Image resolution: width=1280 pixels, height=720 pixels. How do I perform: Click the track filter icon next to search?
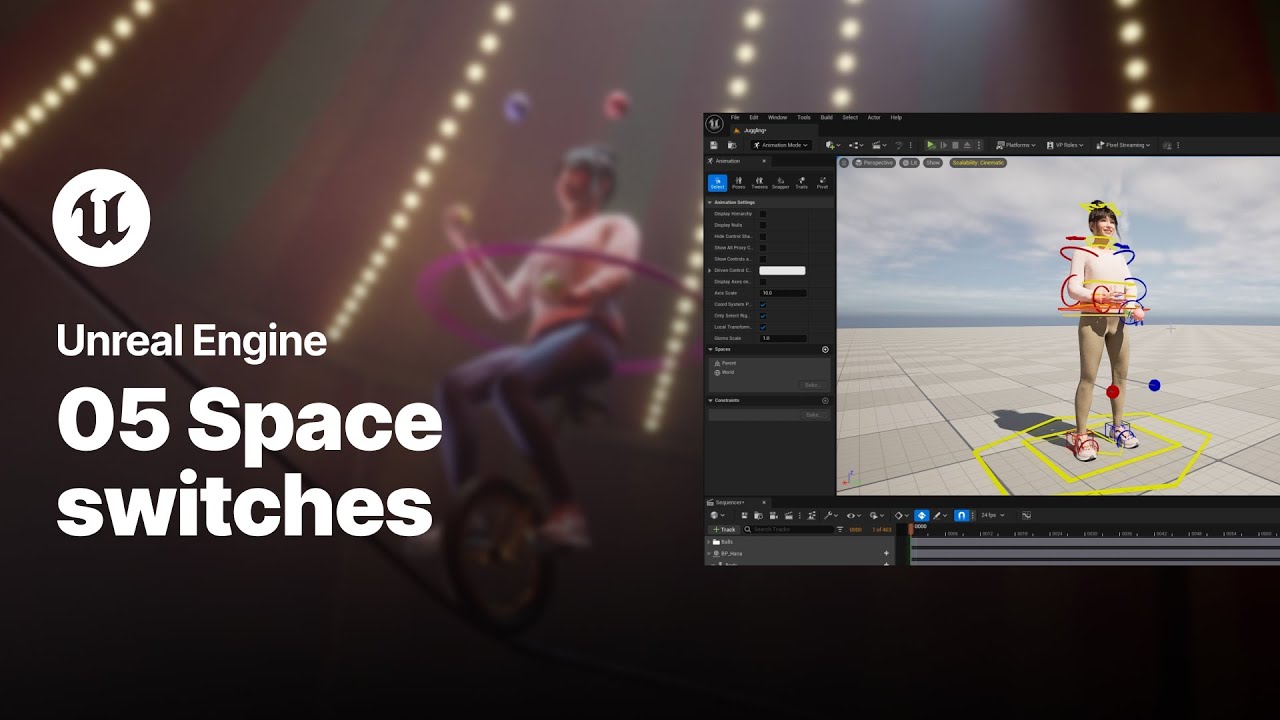[840, 529]
